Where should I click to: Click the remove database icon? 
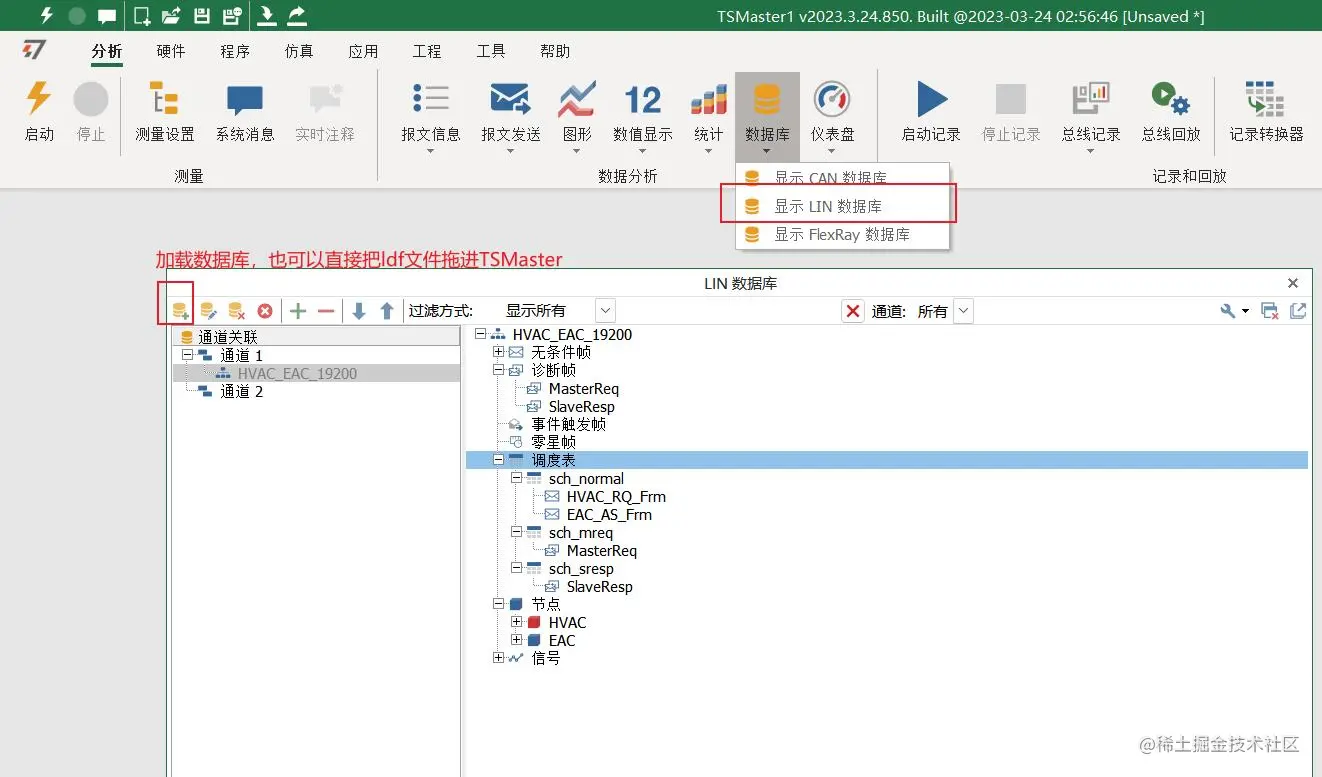[237, 311]
